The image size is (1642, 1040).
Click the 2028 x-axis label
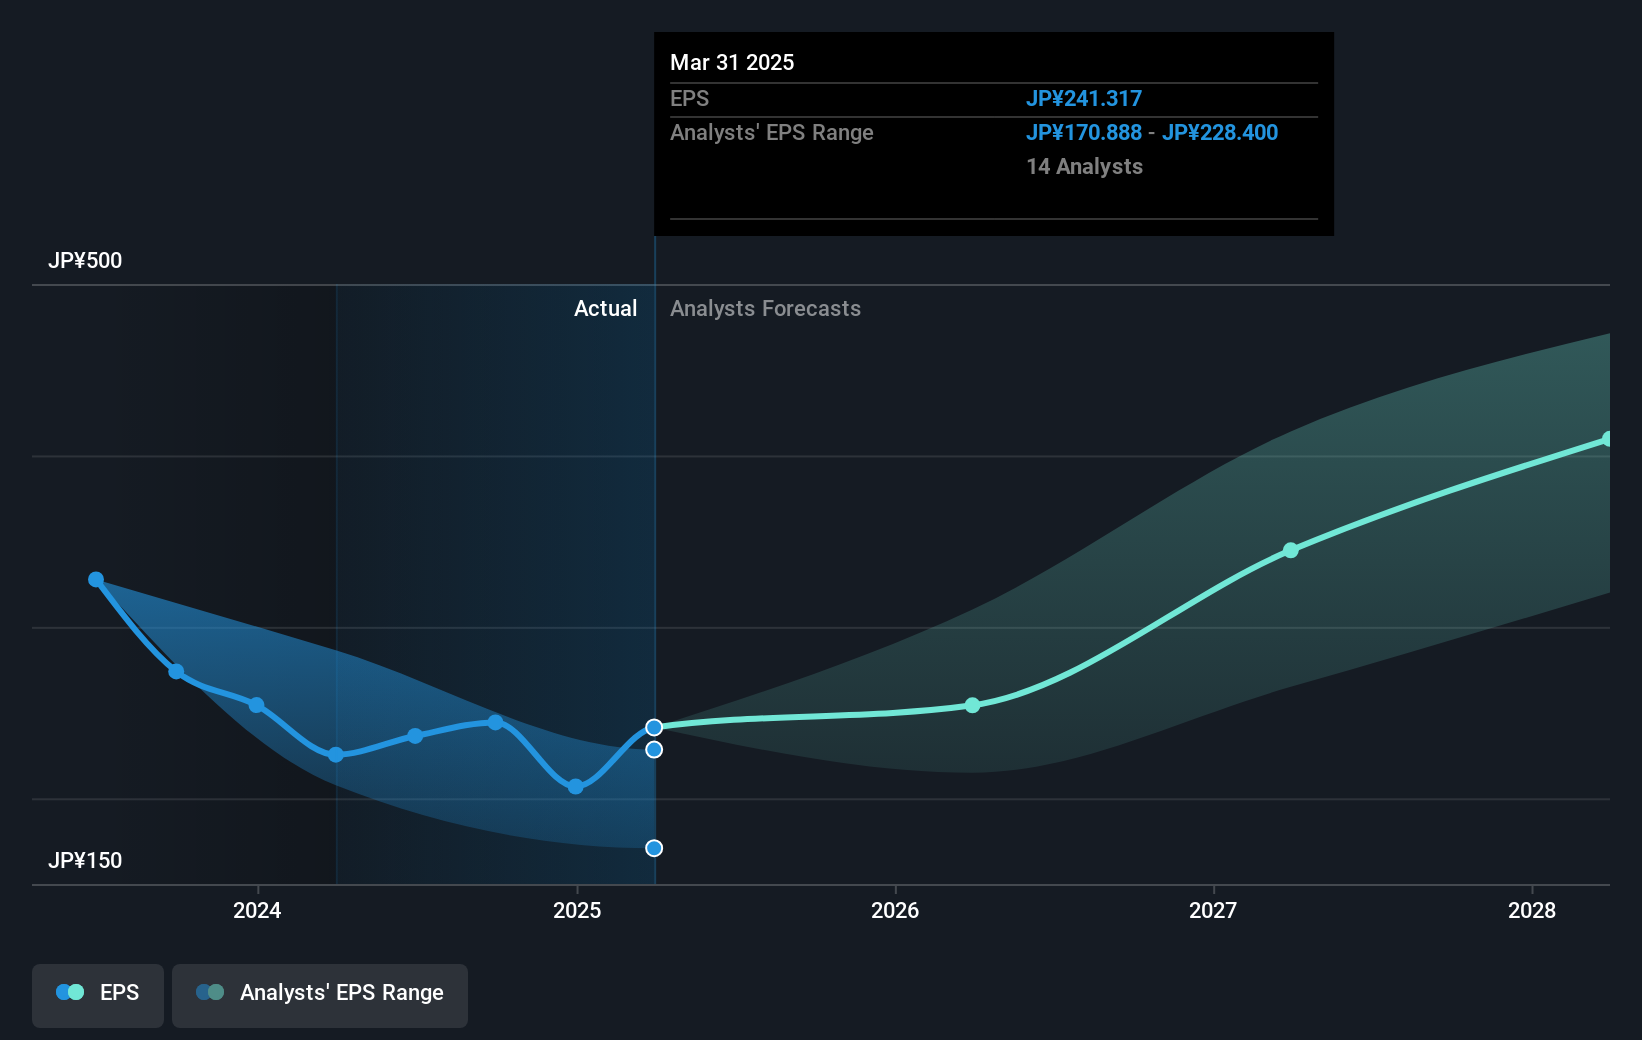click(x=1532, y=910)
